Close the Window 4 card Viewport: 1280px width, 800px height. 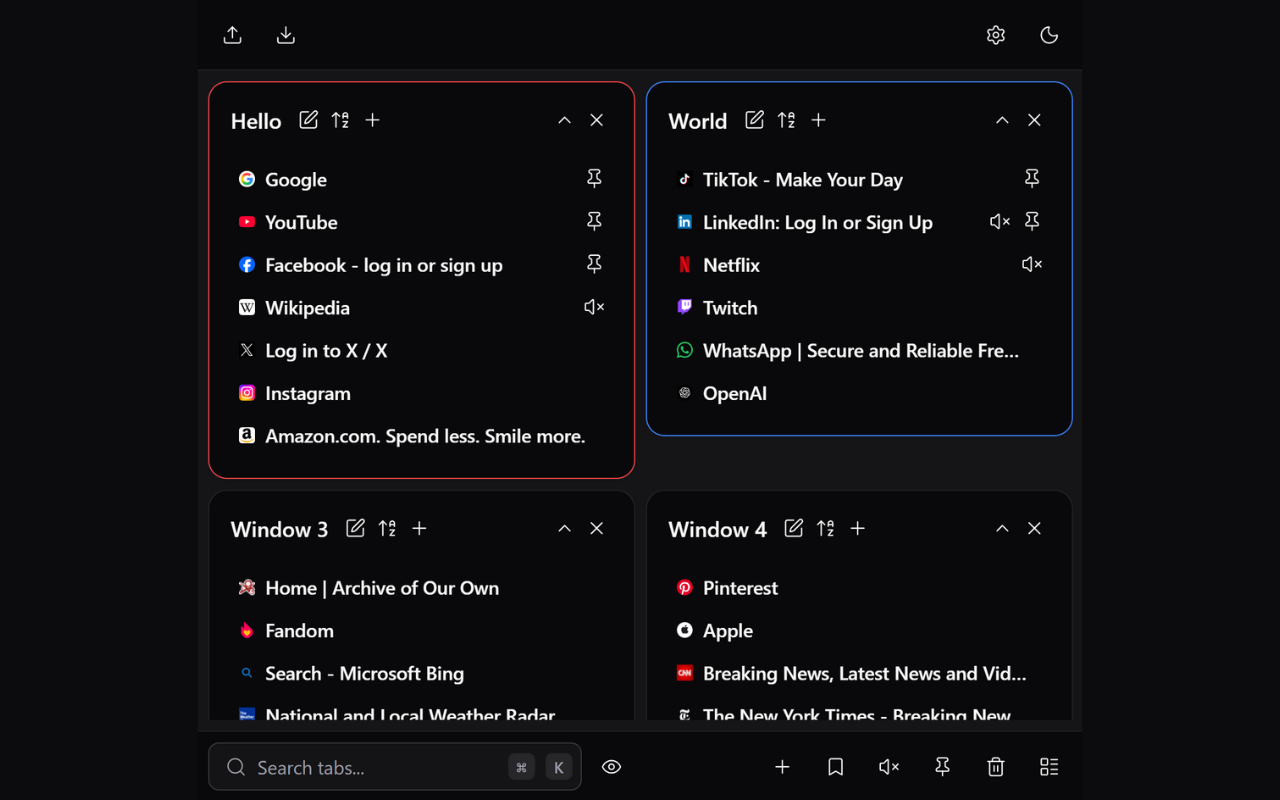tap(1035, 528)
